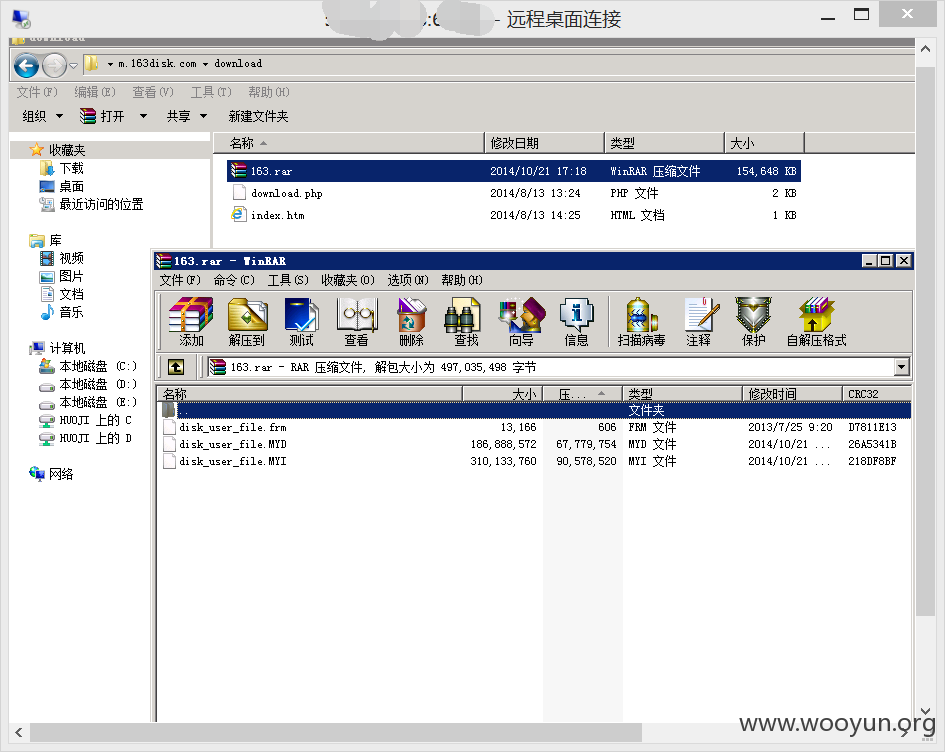The height and width of the screenshot is (752, 945).
Task: Open WinRAR File (文件) menu
Action: (180, 280)
